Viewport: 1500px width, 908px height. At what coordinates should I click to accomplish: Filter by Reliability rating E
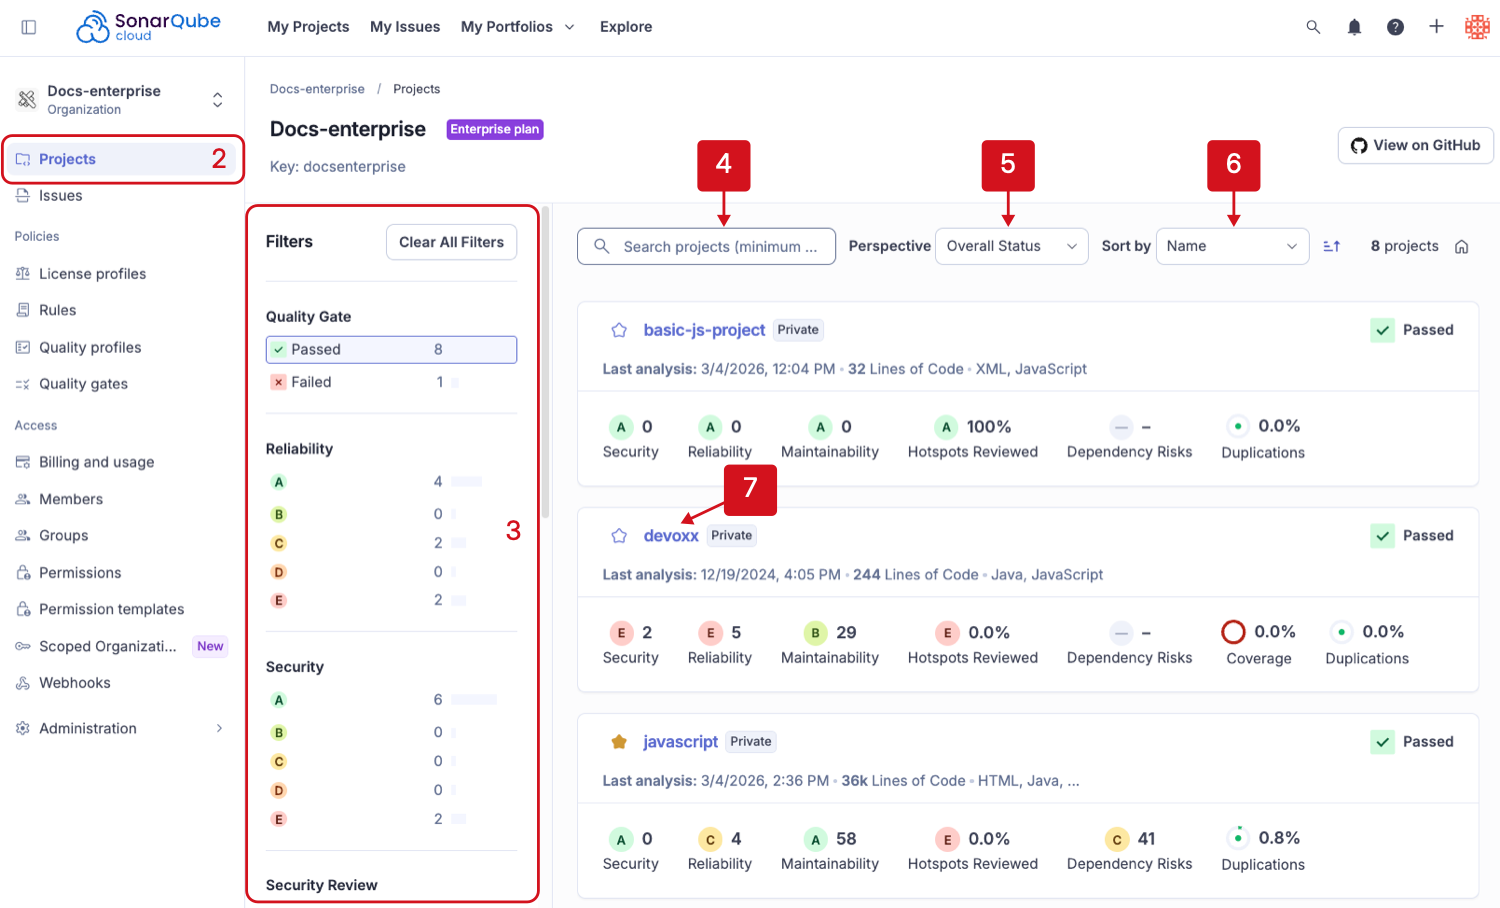pos(391,600)
